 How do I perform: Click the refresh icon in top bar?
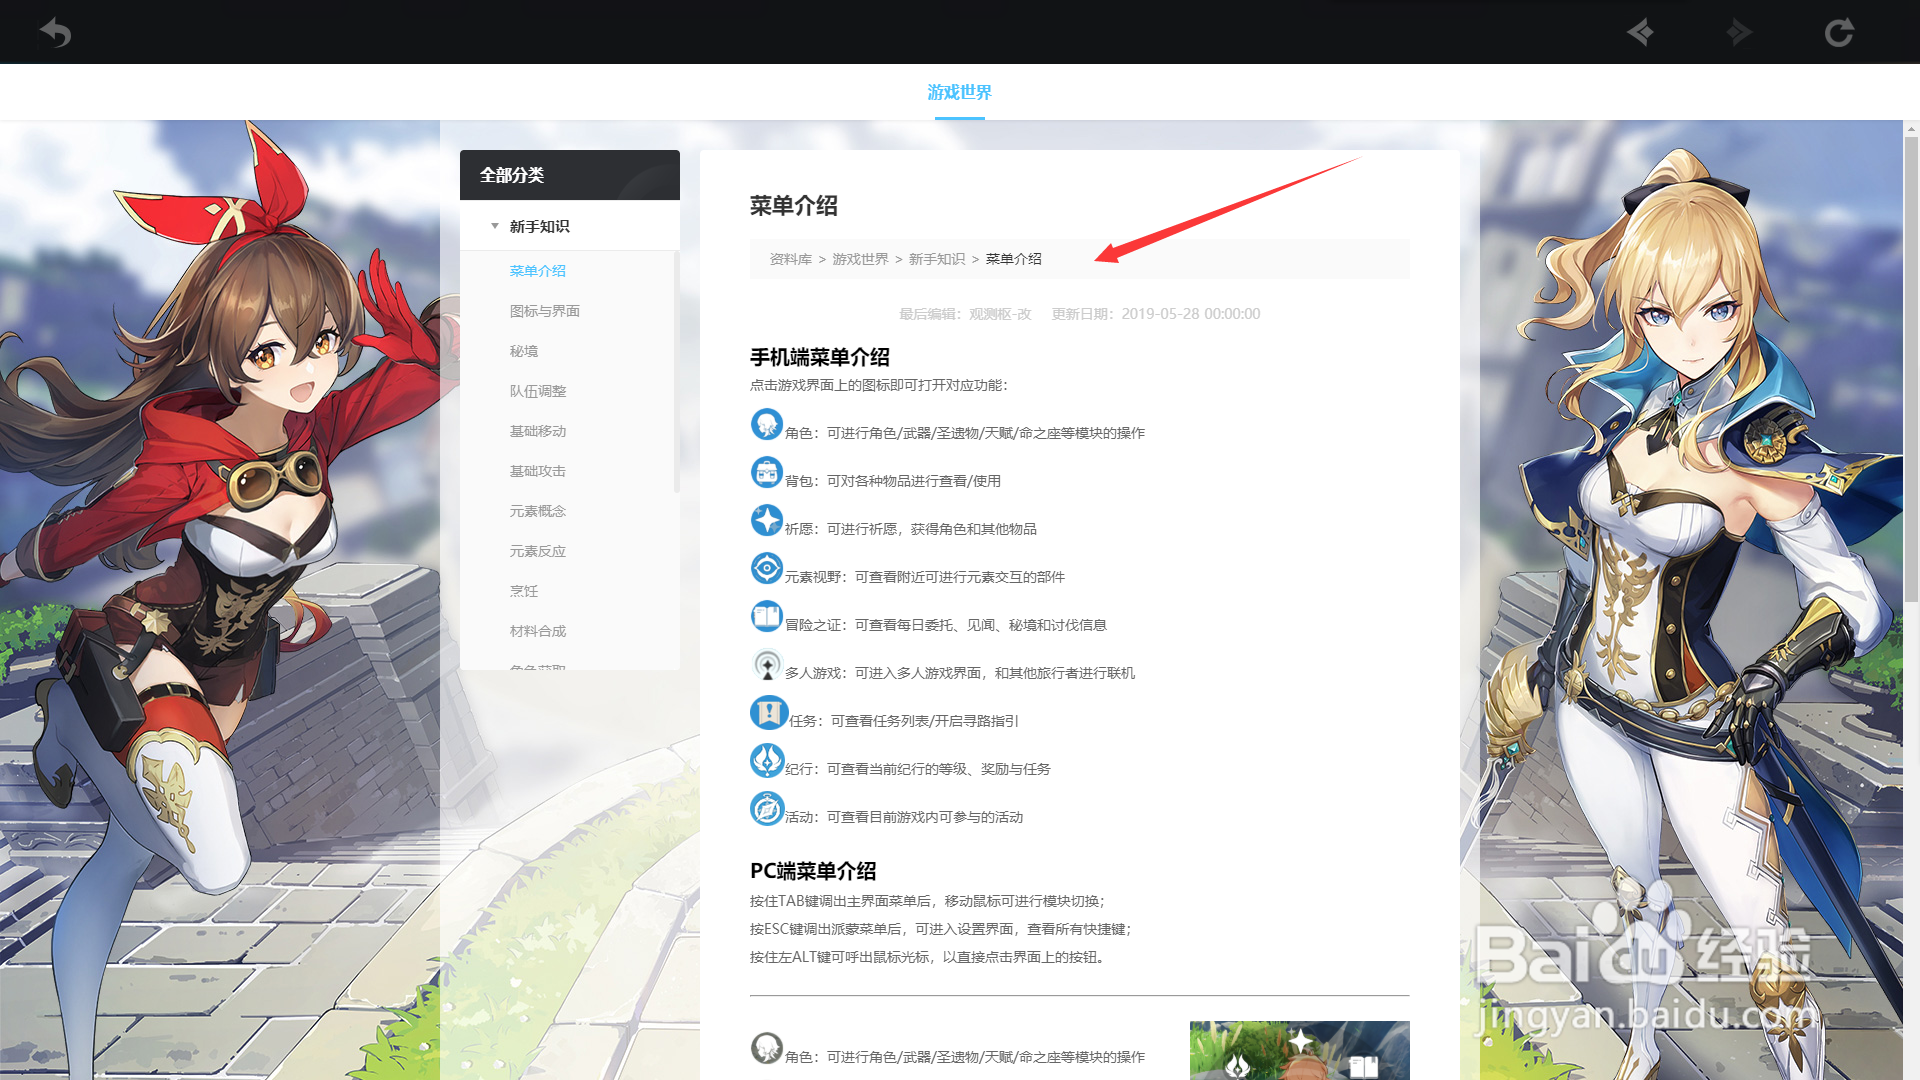1838,33
